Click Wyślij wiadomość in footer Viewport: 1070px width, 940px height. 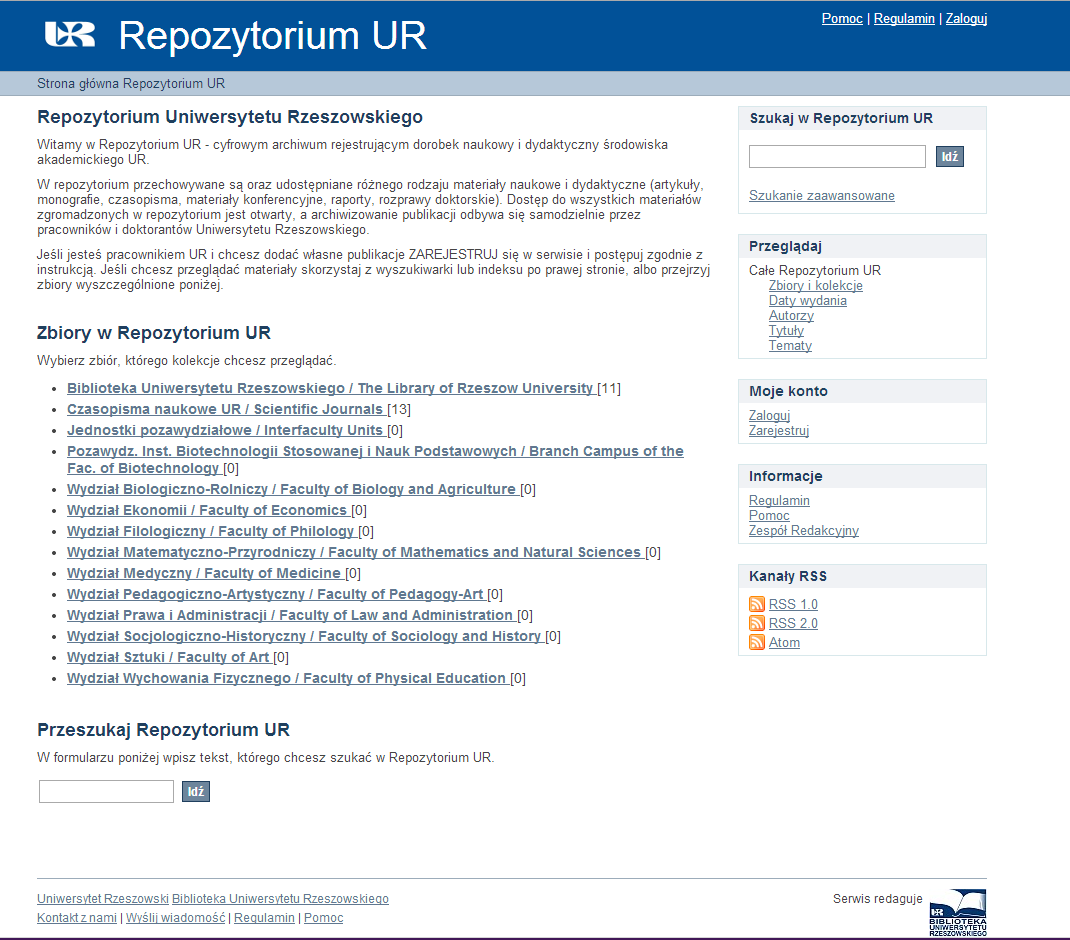[x=175, y=918]
